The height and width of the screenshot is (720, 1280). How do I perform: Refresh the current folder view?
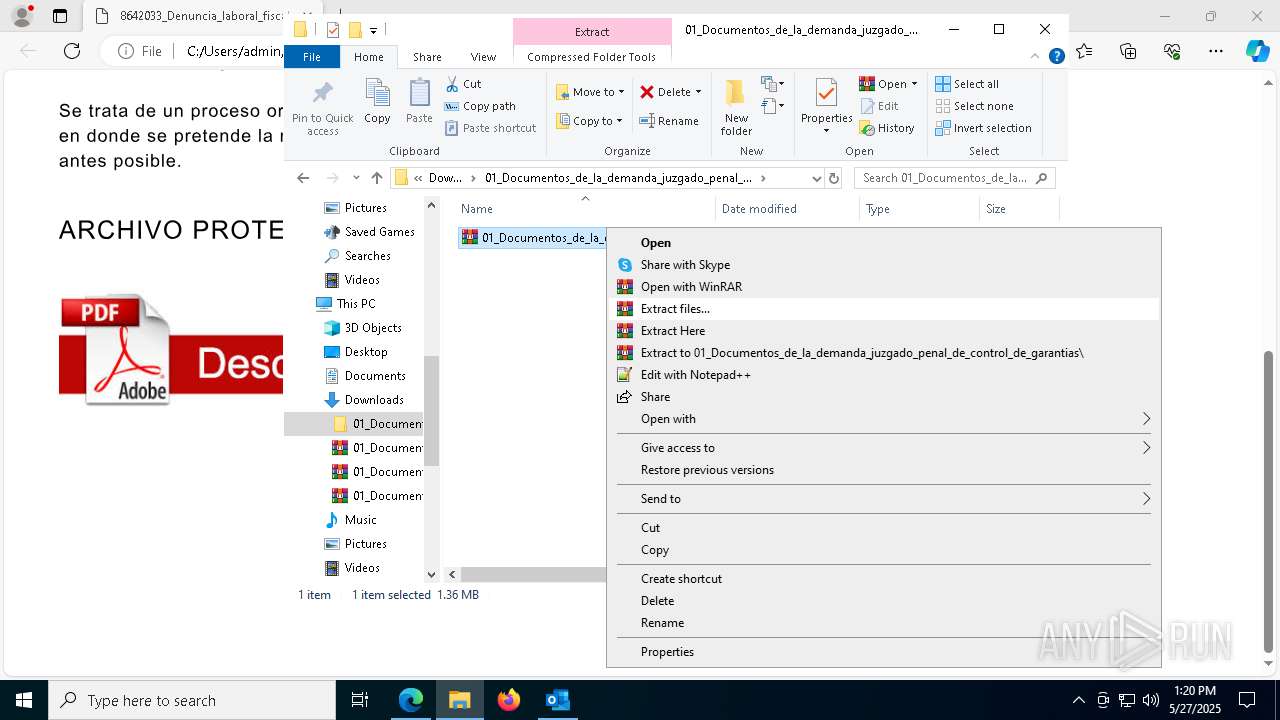834,178
